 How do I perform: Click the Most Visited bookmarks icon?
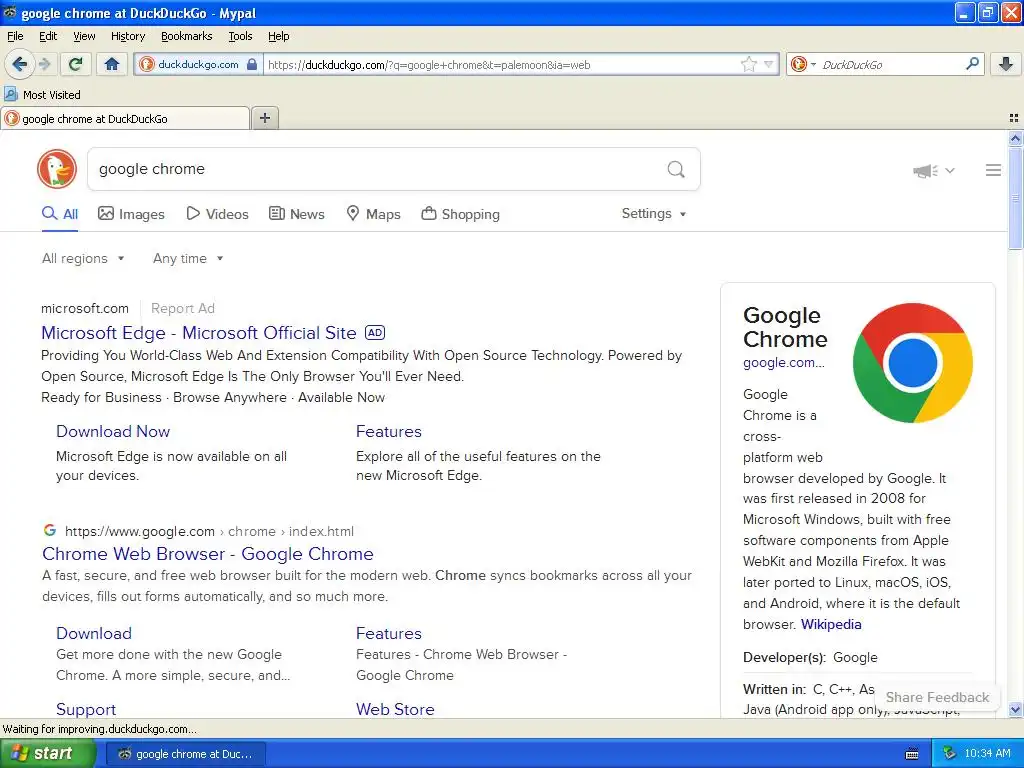pos(11,94)
